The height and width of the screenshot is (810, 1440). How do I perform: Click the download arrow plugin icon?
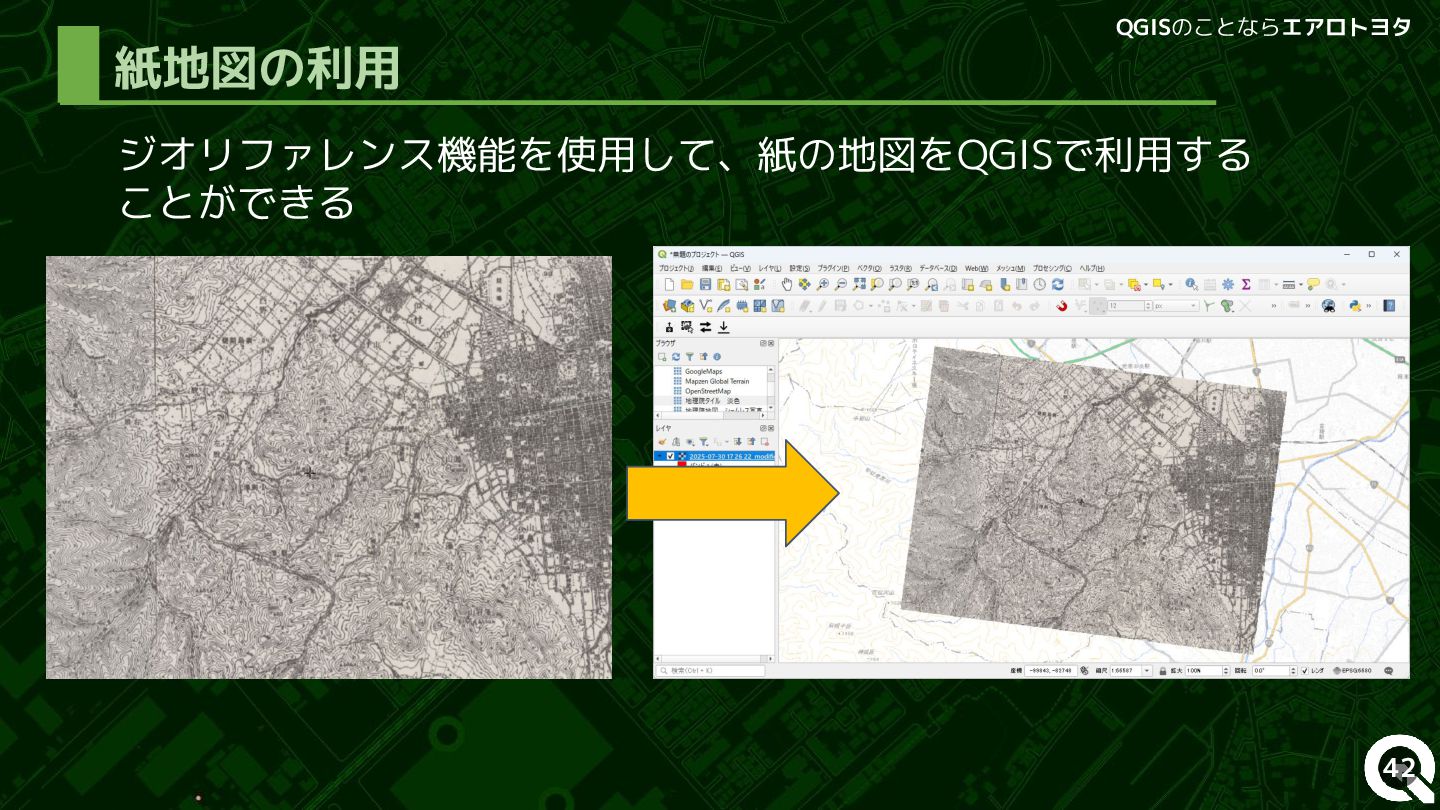[724, 327]
